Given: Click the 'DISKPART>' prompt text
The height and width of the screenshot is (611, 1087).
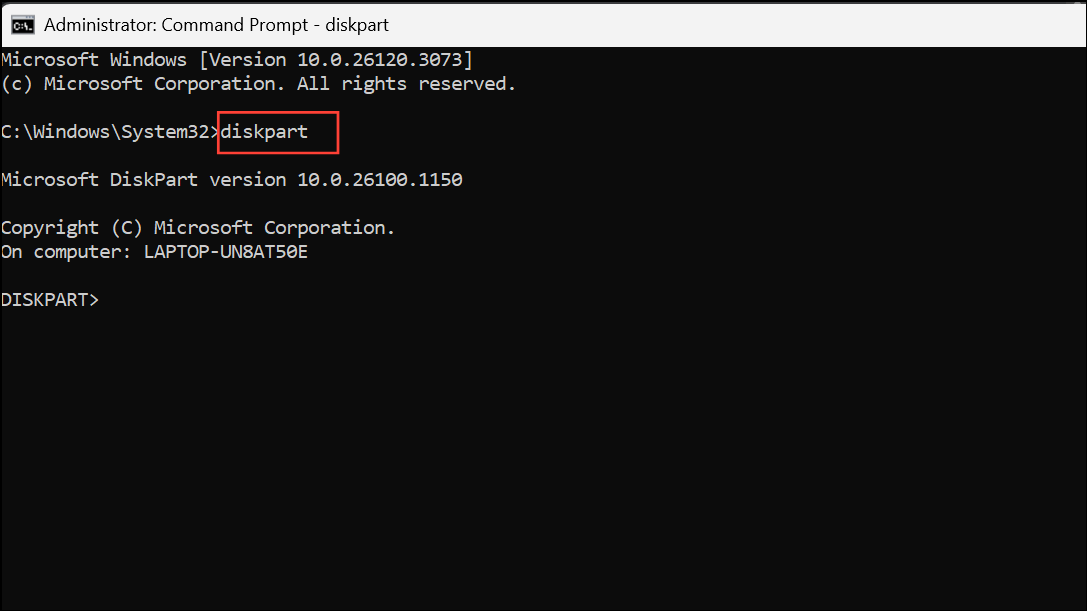Looking at the screenshot, I should (50, 300).
